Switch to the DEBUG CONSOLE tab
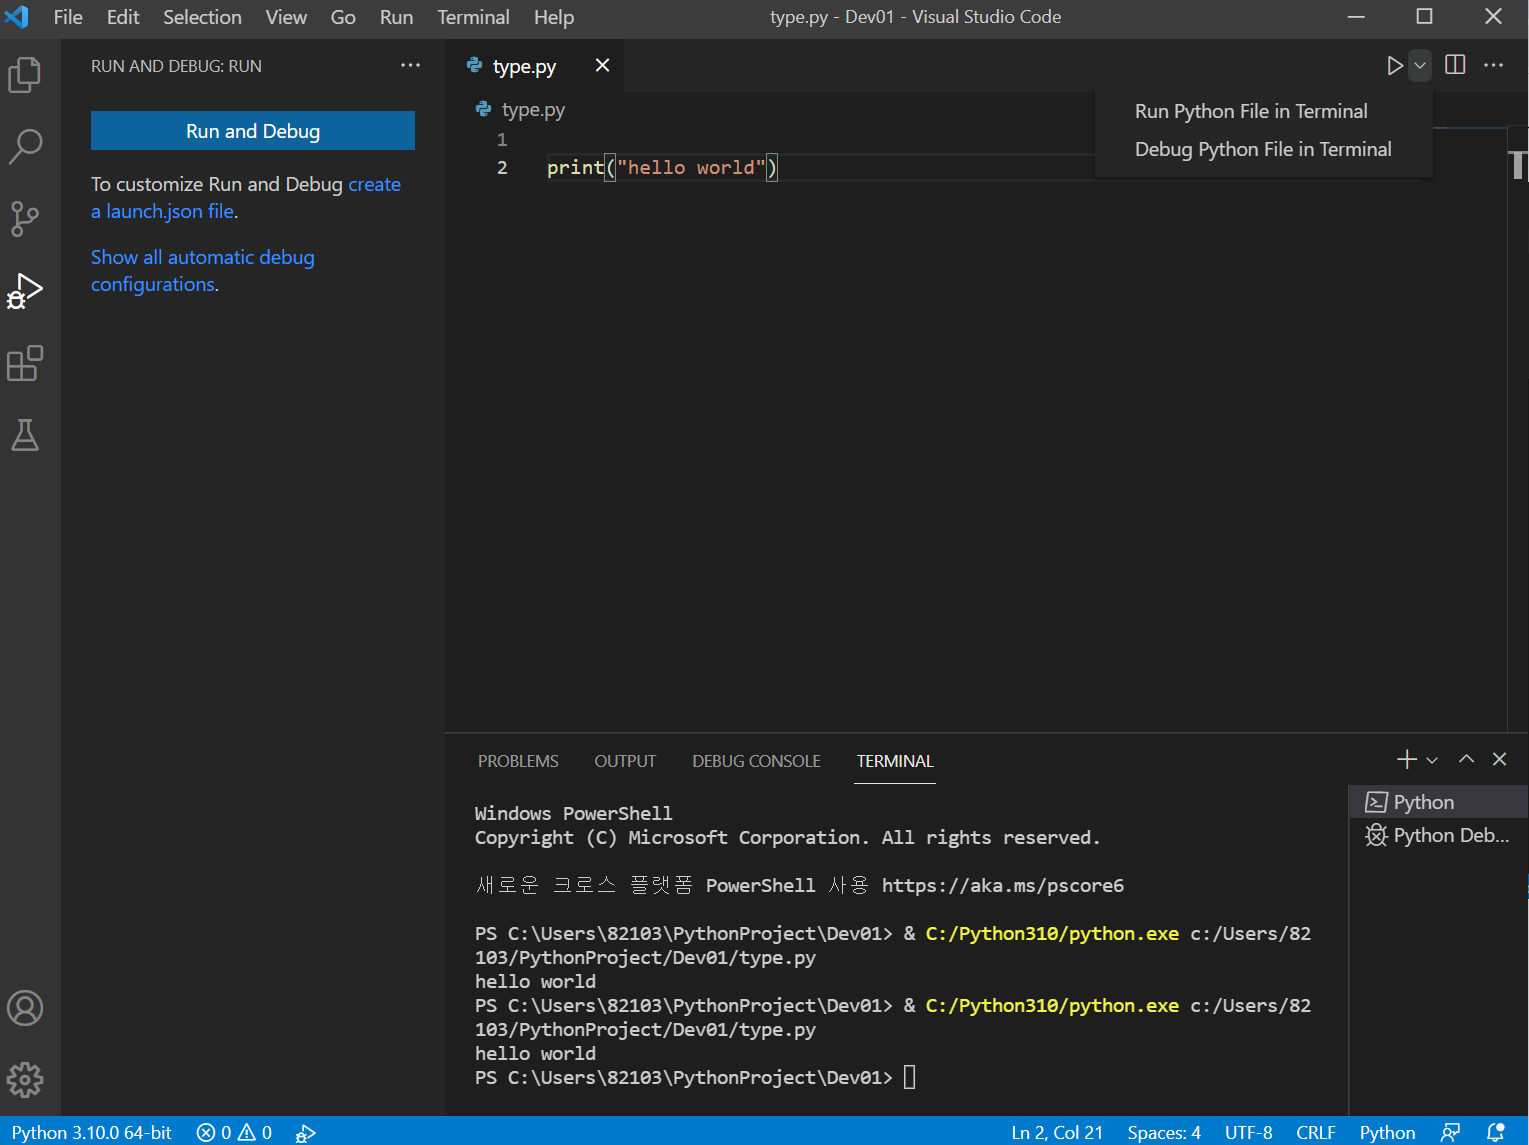This screenshot has width=1529, height=1145. 756,761
